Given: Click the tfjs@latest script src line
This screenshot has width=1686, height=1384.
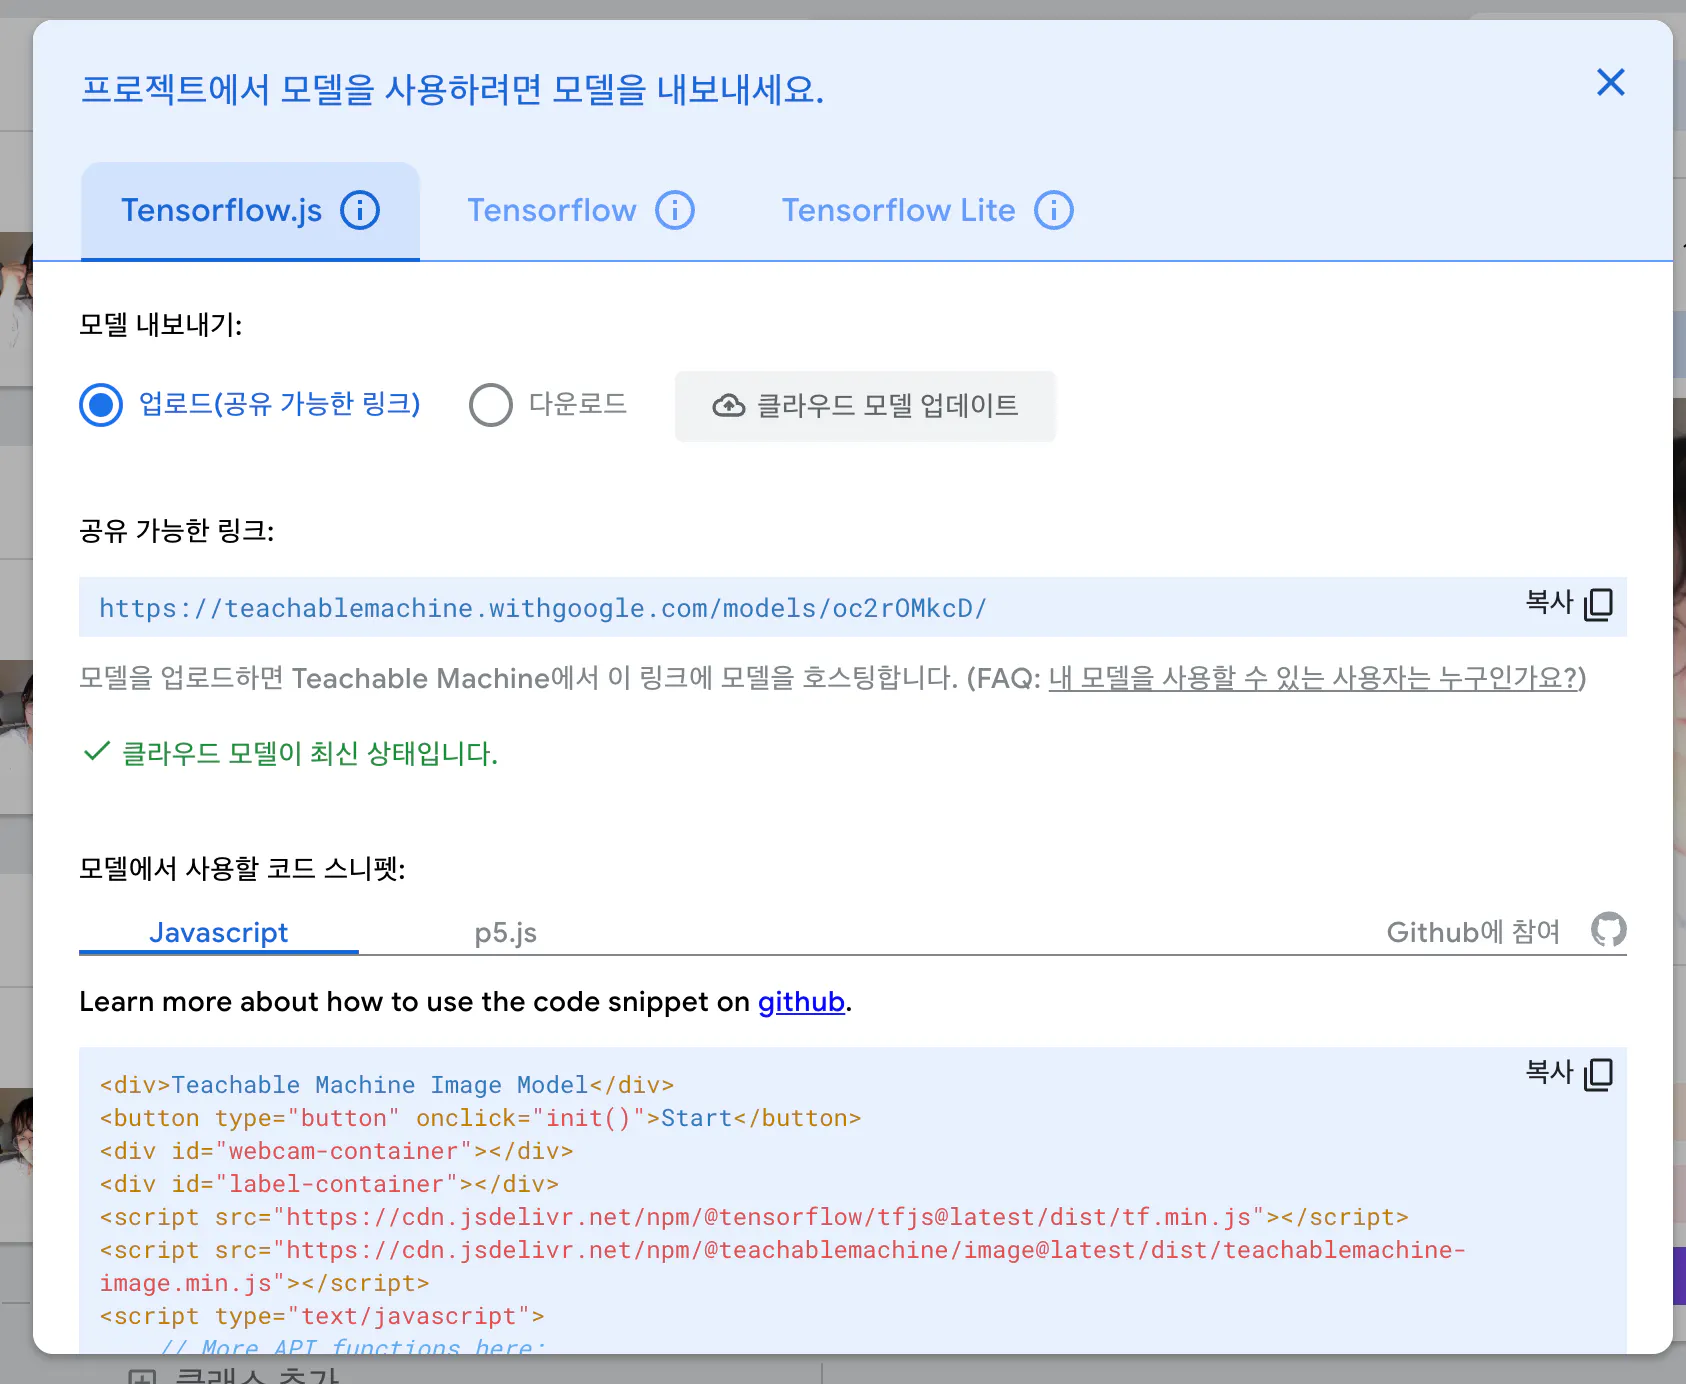Looking at the screenshot, I should pyautogui.click(x=754, y=1217).
